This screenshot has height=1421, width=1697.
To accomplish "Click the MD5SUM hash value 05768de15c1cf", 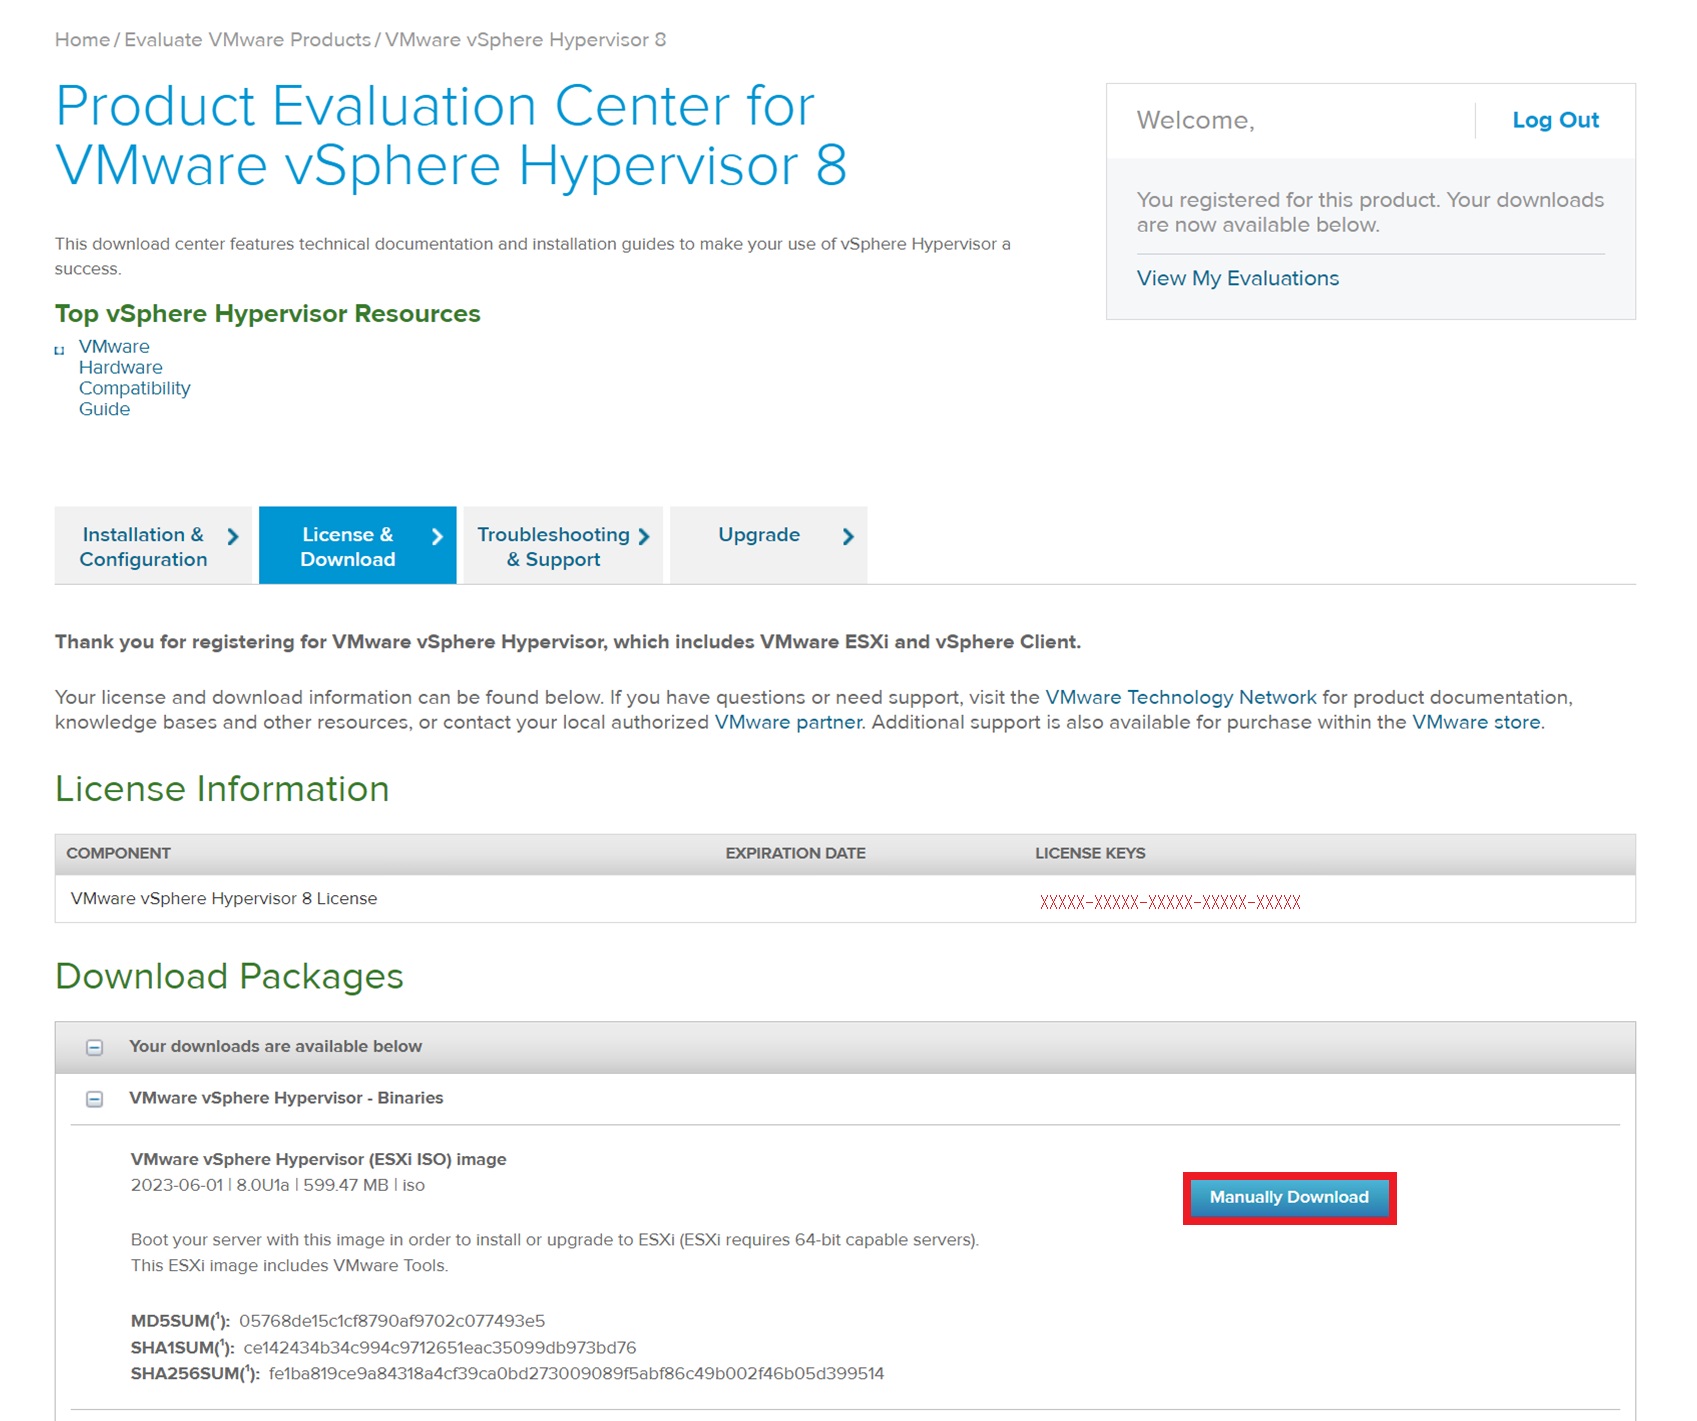I will coord(392,1321).
